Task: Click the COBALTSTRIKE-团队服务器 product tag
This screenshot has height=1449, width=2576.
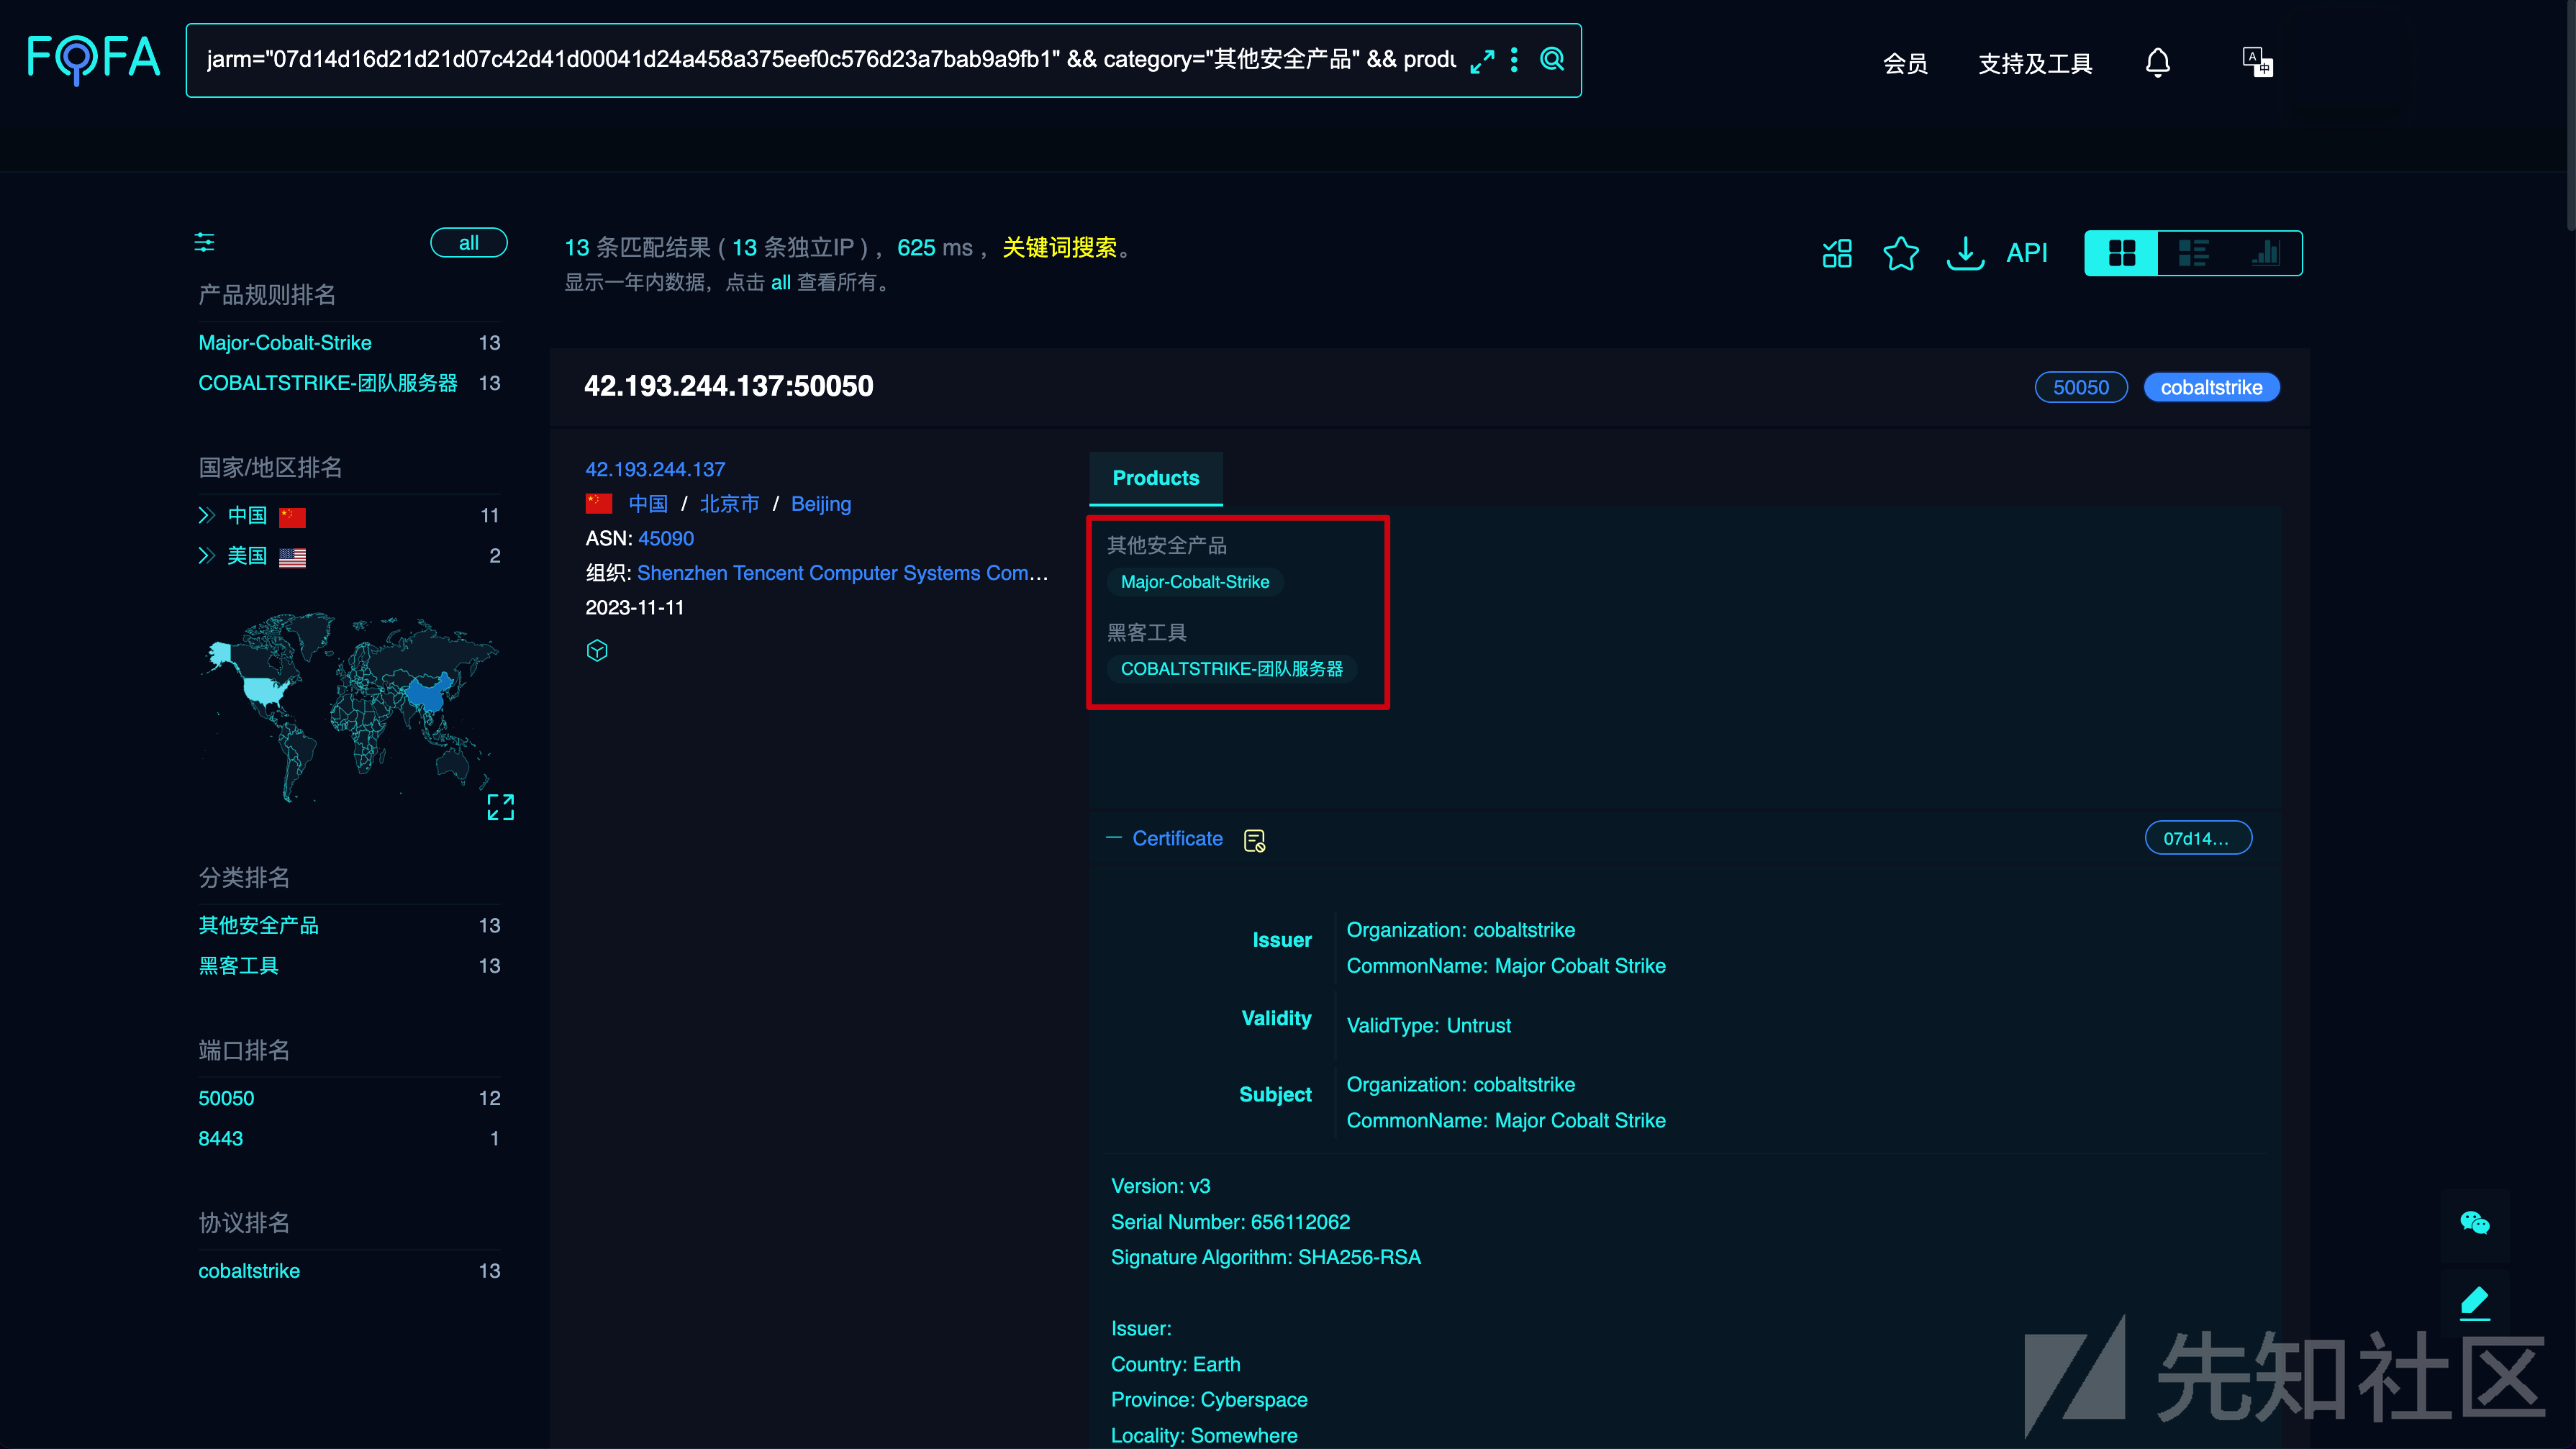Action: pyautogui.click(x=1232, y=669)
